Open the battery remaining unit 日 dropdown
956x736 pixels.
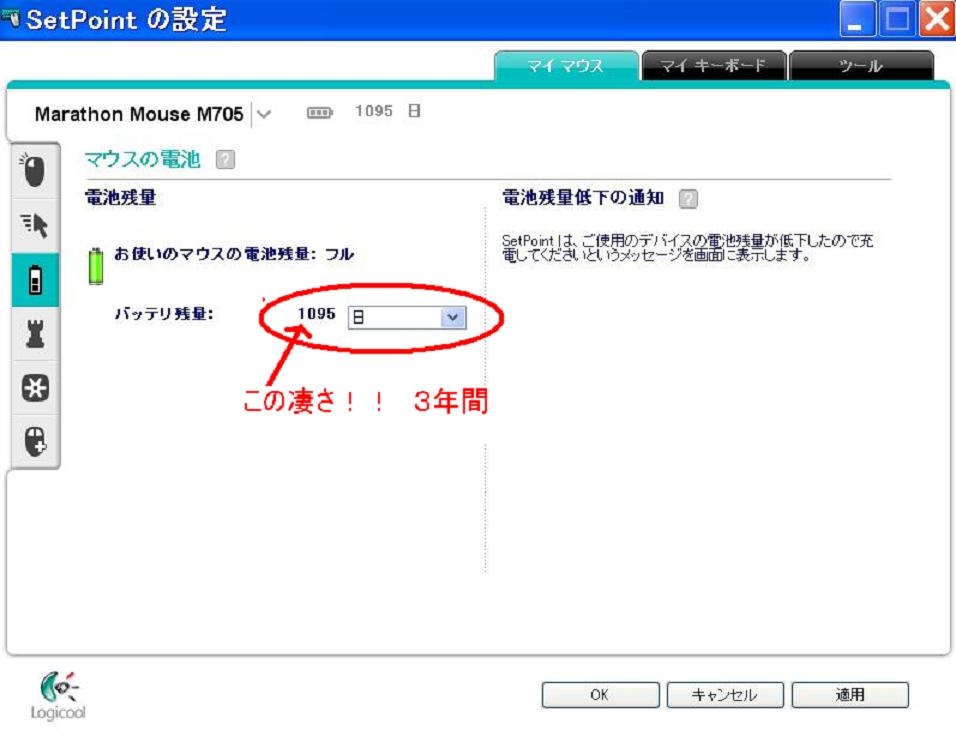(x=407, y=318)
